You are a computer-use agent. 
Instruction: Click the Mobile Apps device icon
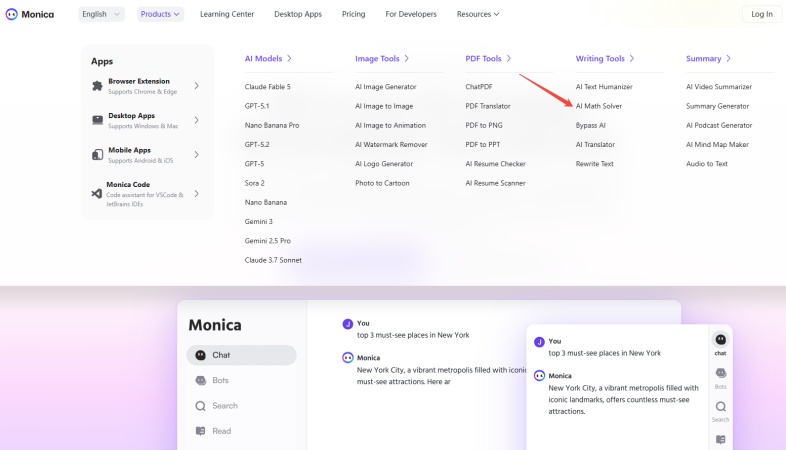[x=97, y=155]
